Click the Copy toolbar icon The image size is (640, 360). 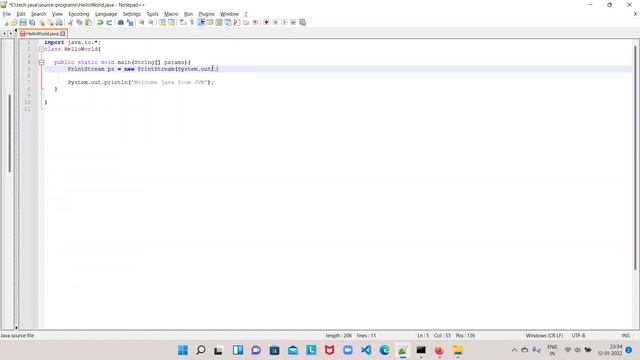click(79, 22)
